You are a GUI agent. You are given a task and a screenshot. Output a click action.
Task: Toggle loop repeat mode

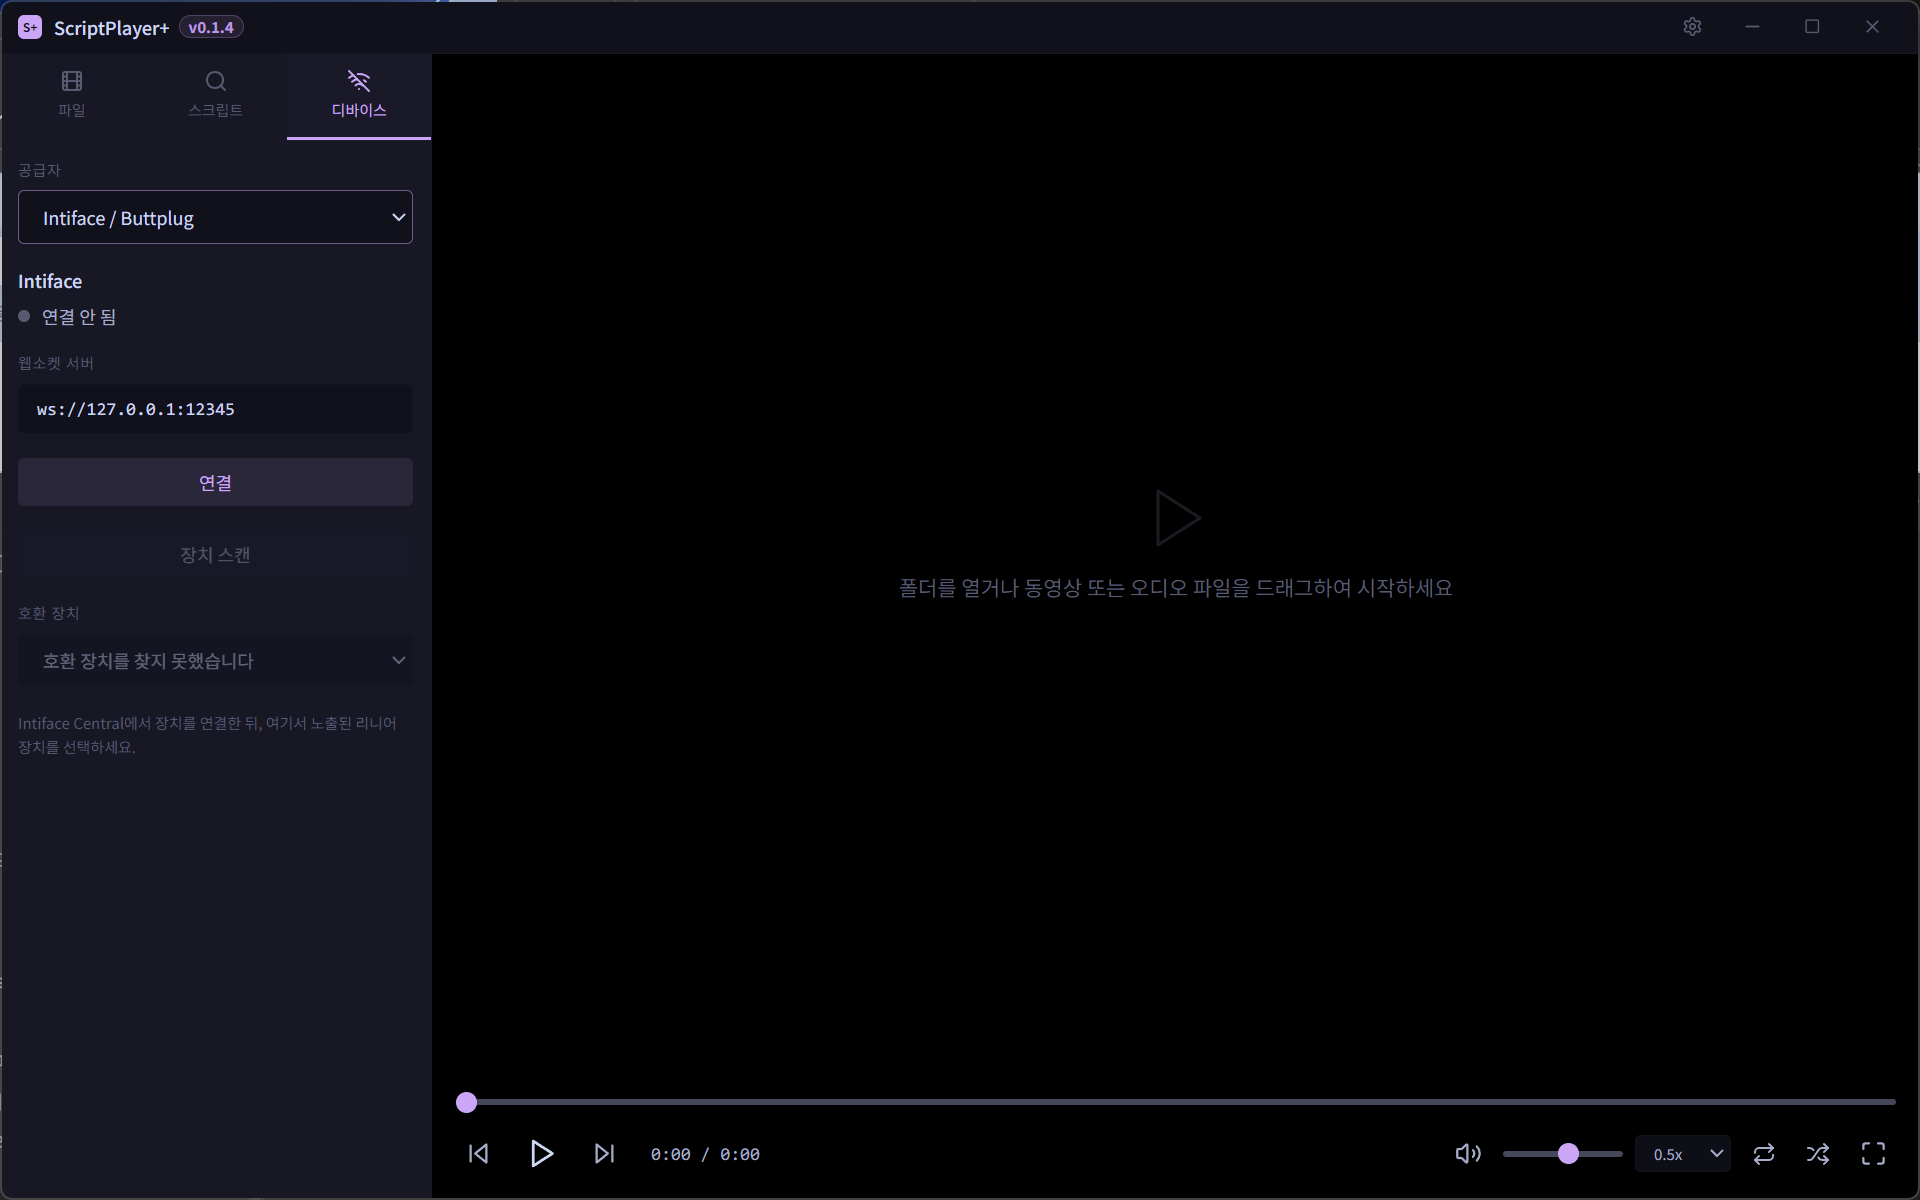point(1764,1154)
